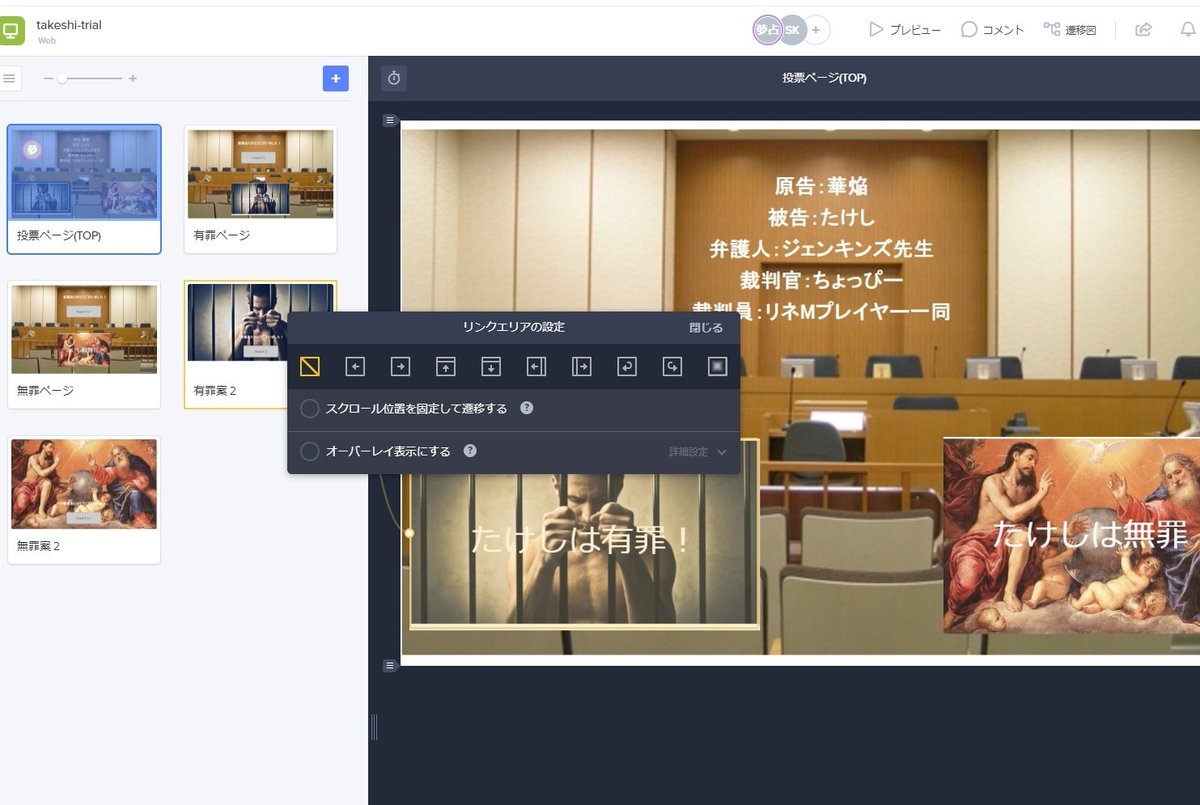Click the timer icon on canvas toolbar
This screenshot has width=1200, height=805.
394,78
